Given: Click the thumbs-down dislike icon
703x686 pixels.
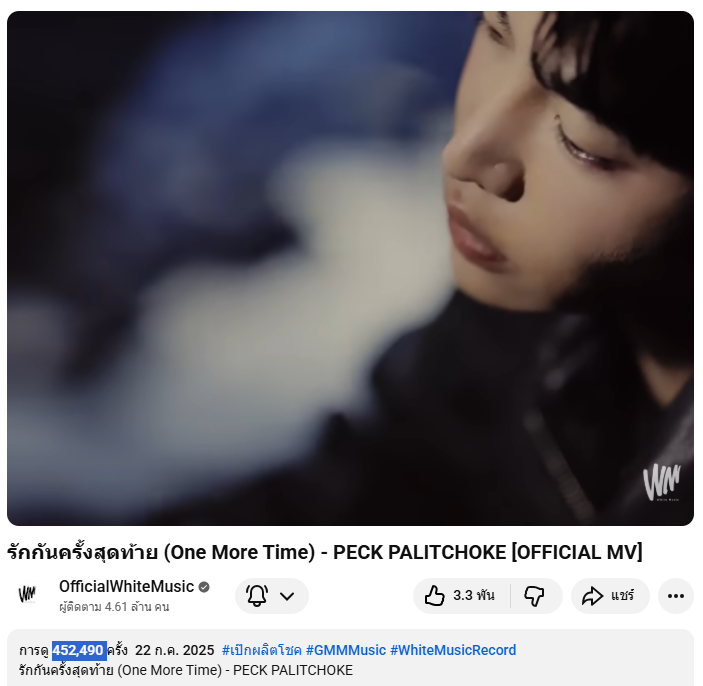Looking at the screenshot, I should [534, 596].
